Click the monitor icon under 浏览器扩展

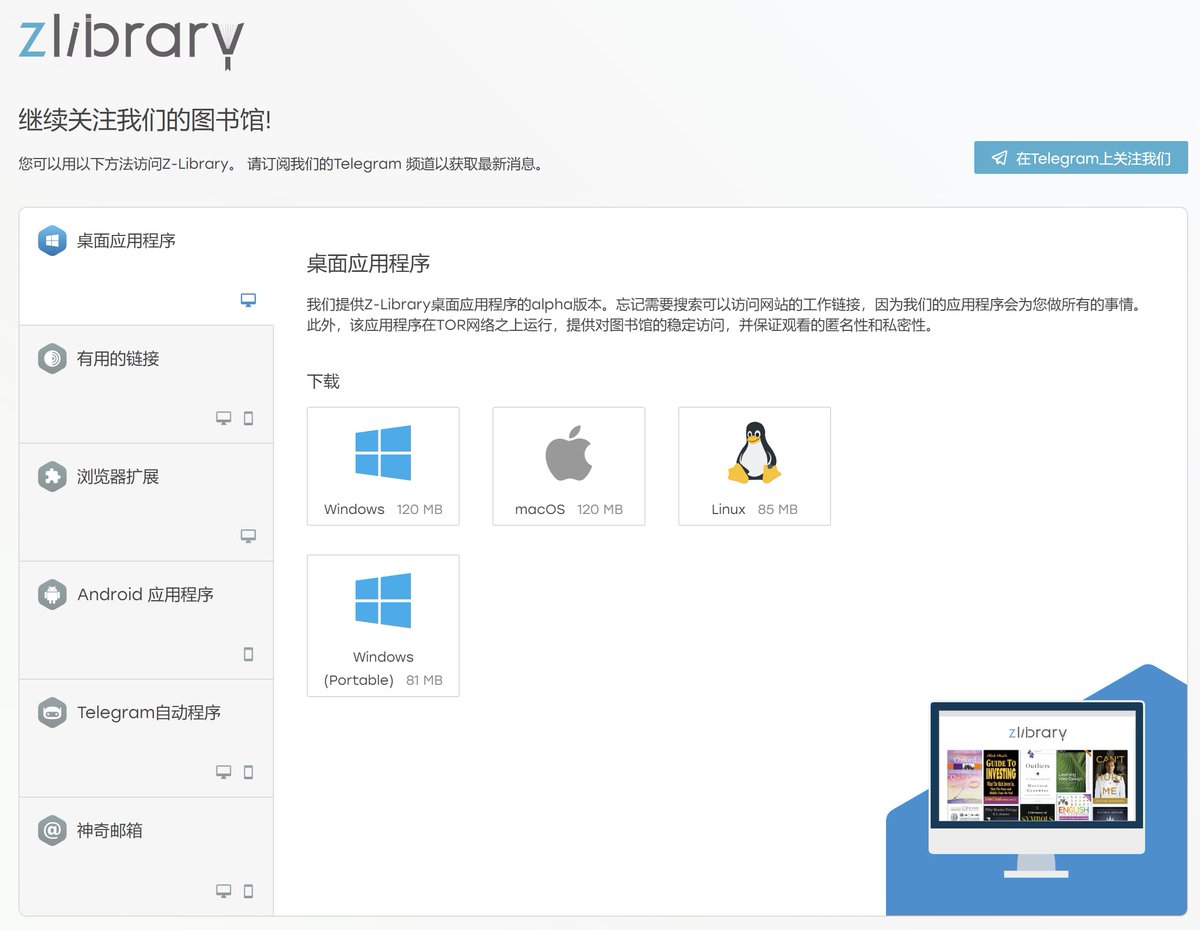coord(249,536)
